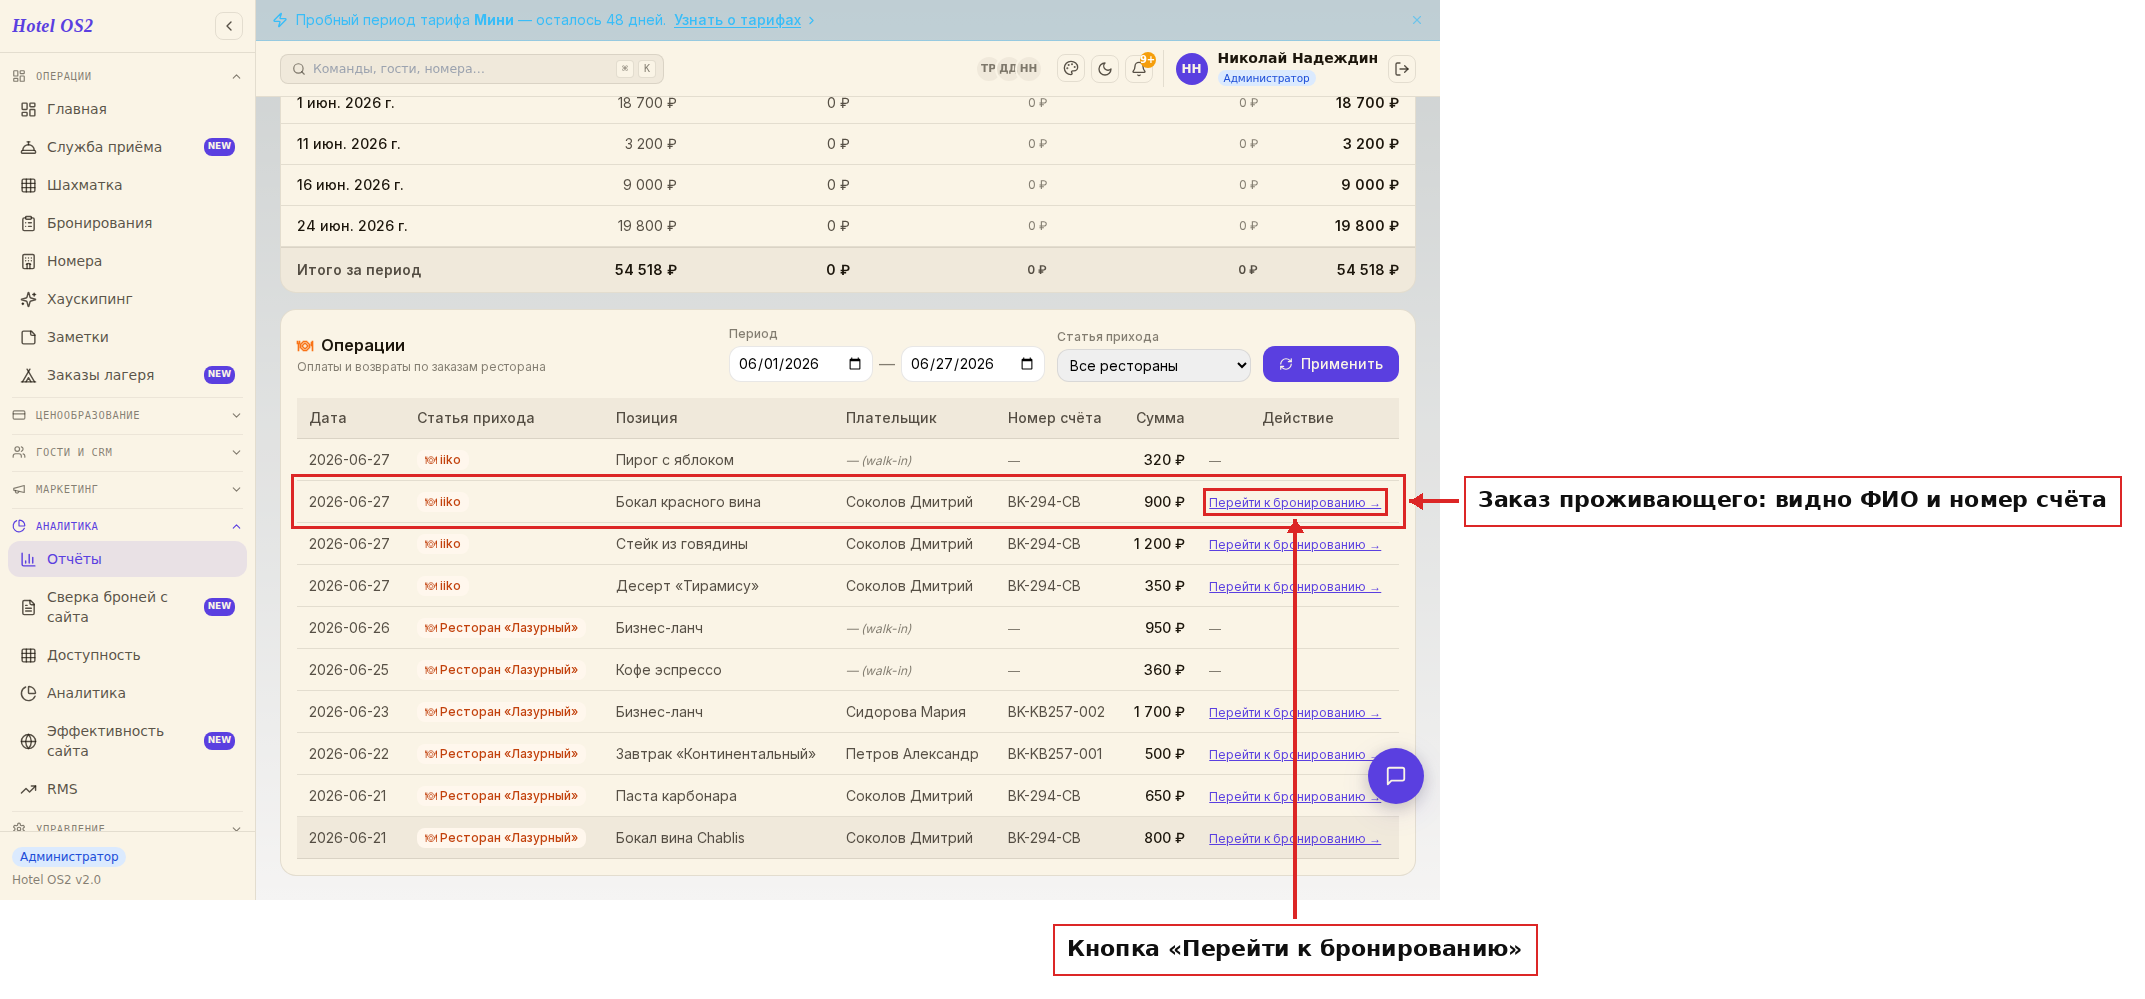Open the Все рестораны dropdown
This screenshot has height=999, width=2145.
tap(1154, 365)
